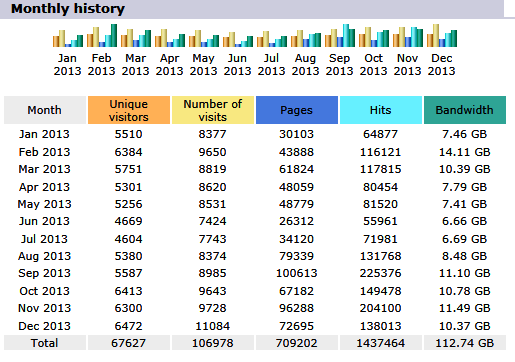
Task: Click the Monthly history section title
Action: coord(68,9)
